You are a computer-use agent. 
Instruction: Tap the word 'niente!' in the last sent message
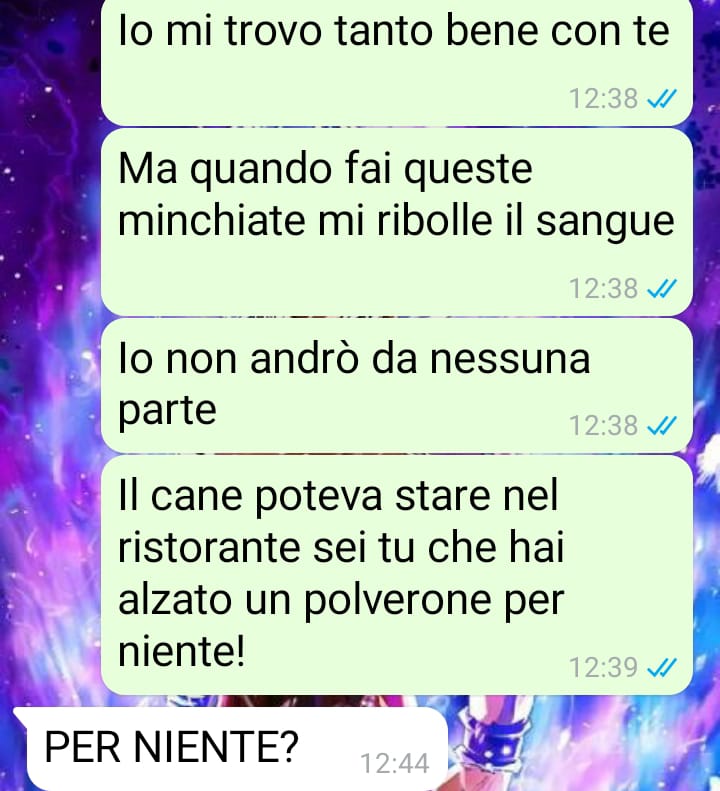(182, 651)
